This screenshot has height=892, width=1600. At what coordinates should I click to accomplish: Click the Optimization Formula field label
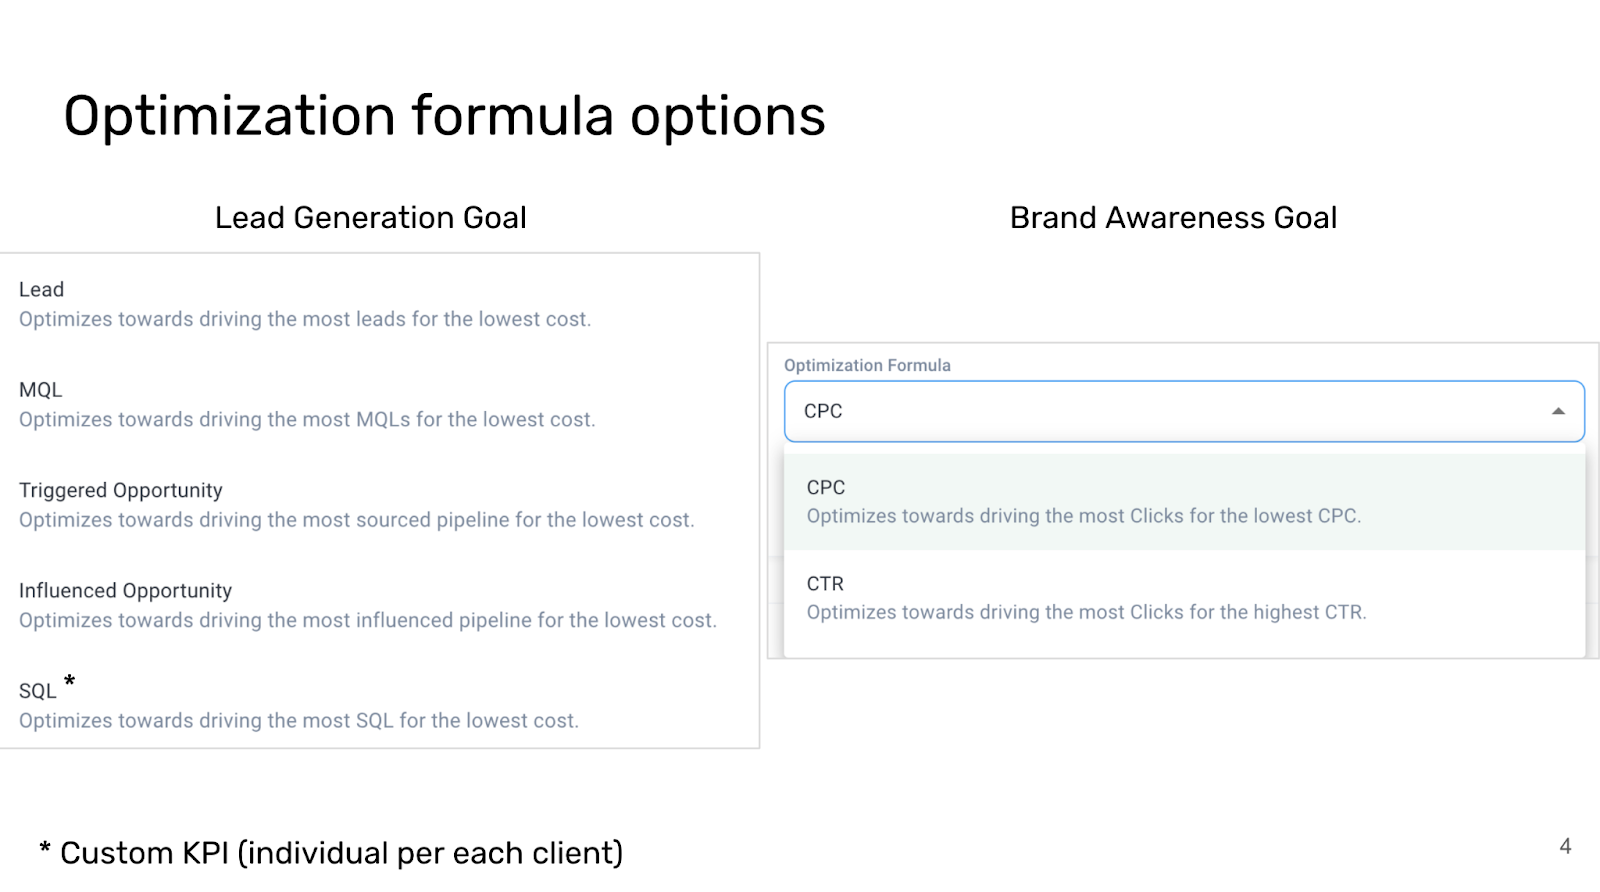[867, 365]
